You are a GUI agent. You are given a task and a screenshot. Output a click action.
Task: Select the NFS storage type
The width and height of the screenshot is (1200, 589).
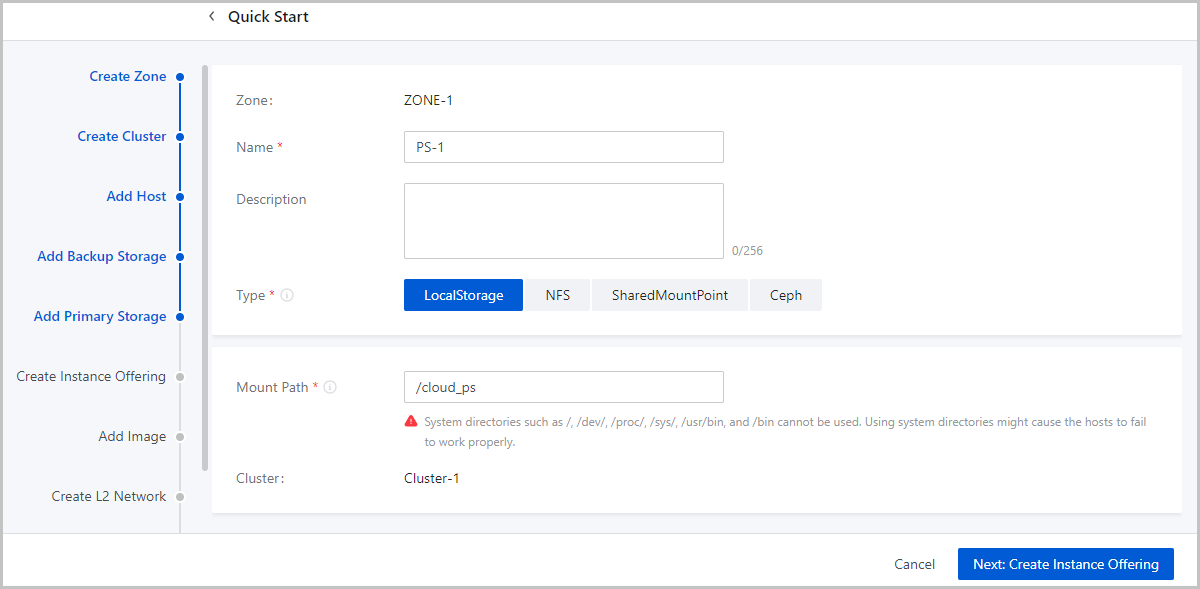pos(558,295)
